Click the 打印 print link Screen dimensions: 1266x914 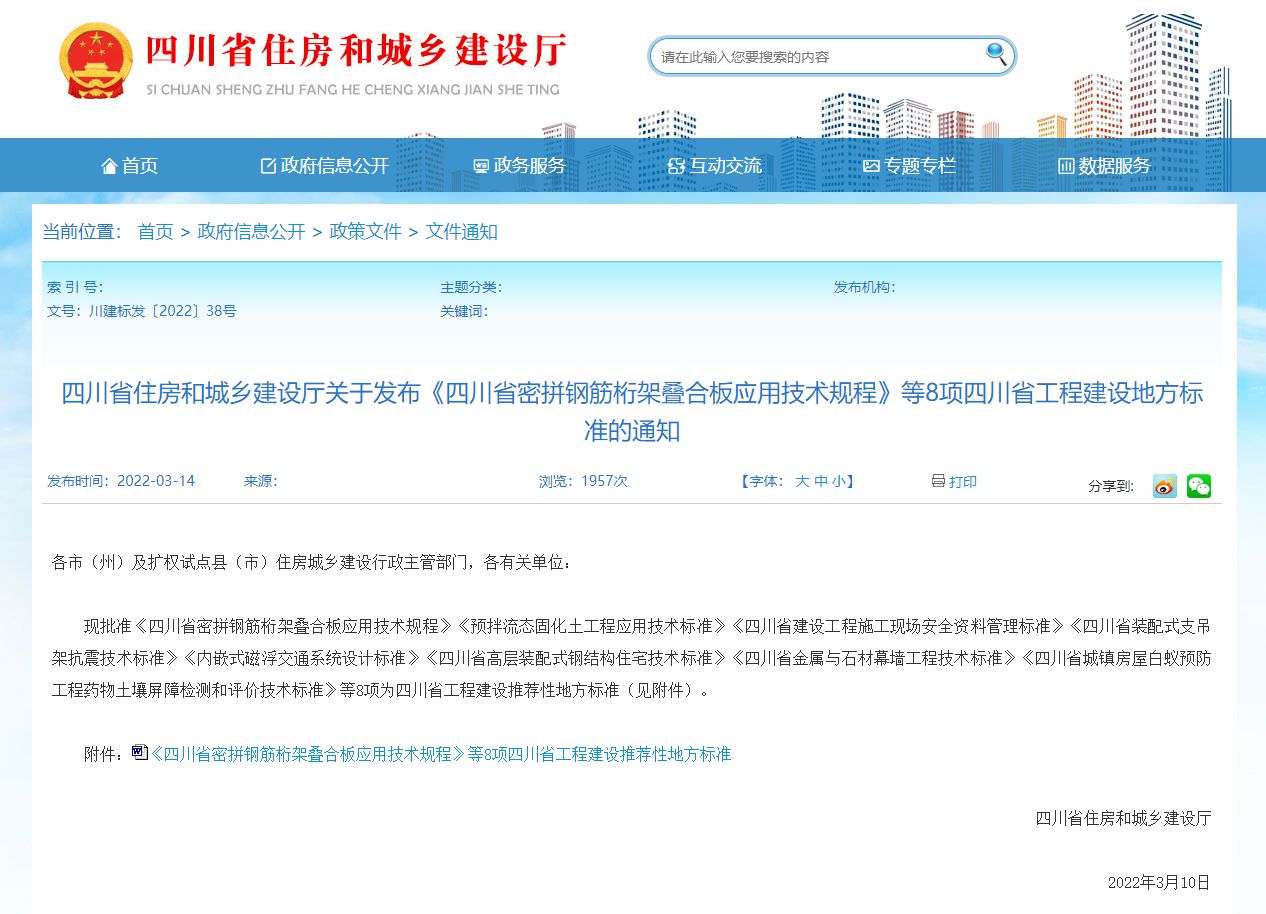point(963,481)
